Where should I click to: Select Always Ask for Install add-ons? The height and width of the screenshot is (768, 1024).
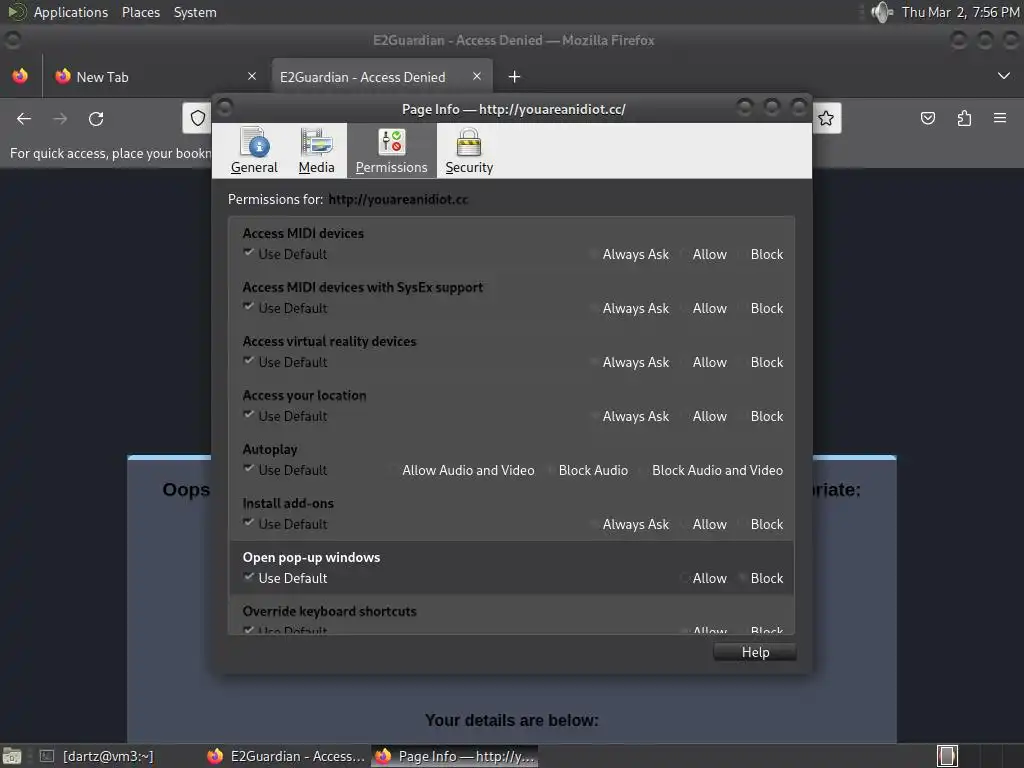630,524
